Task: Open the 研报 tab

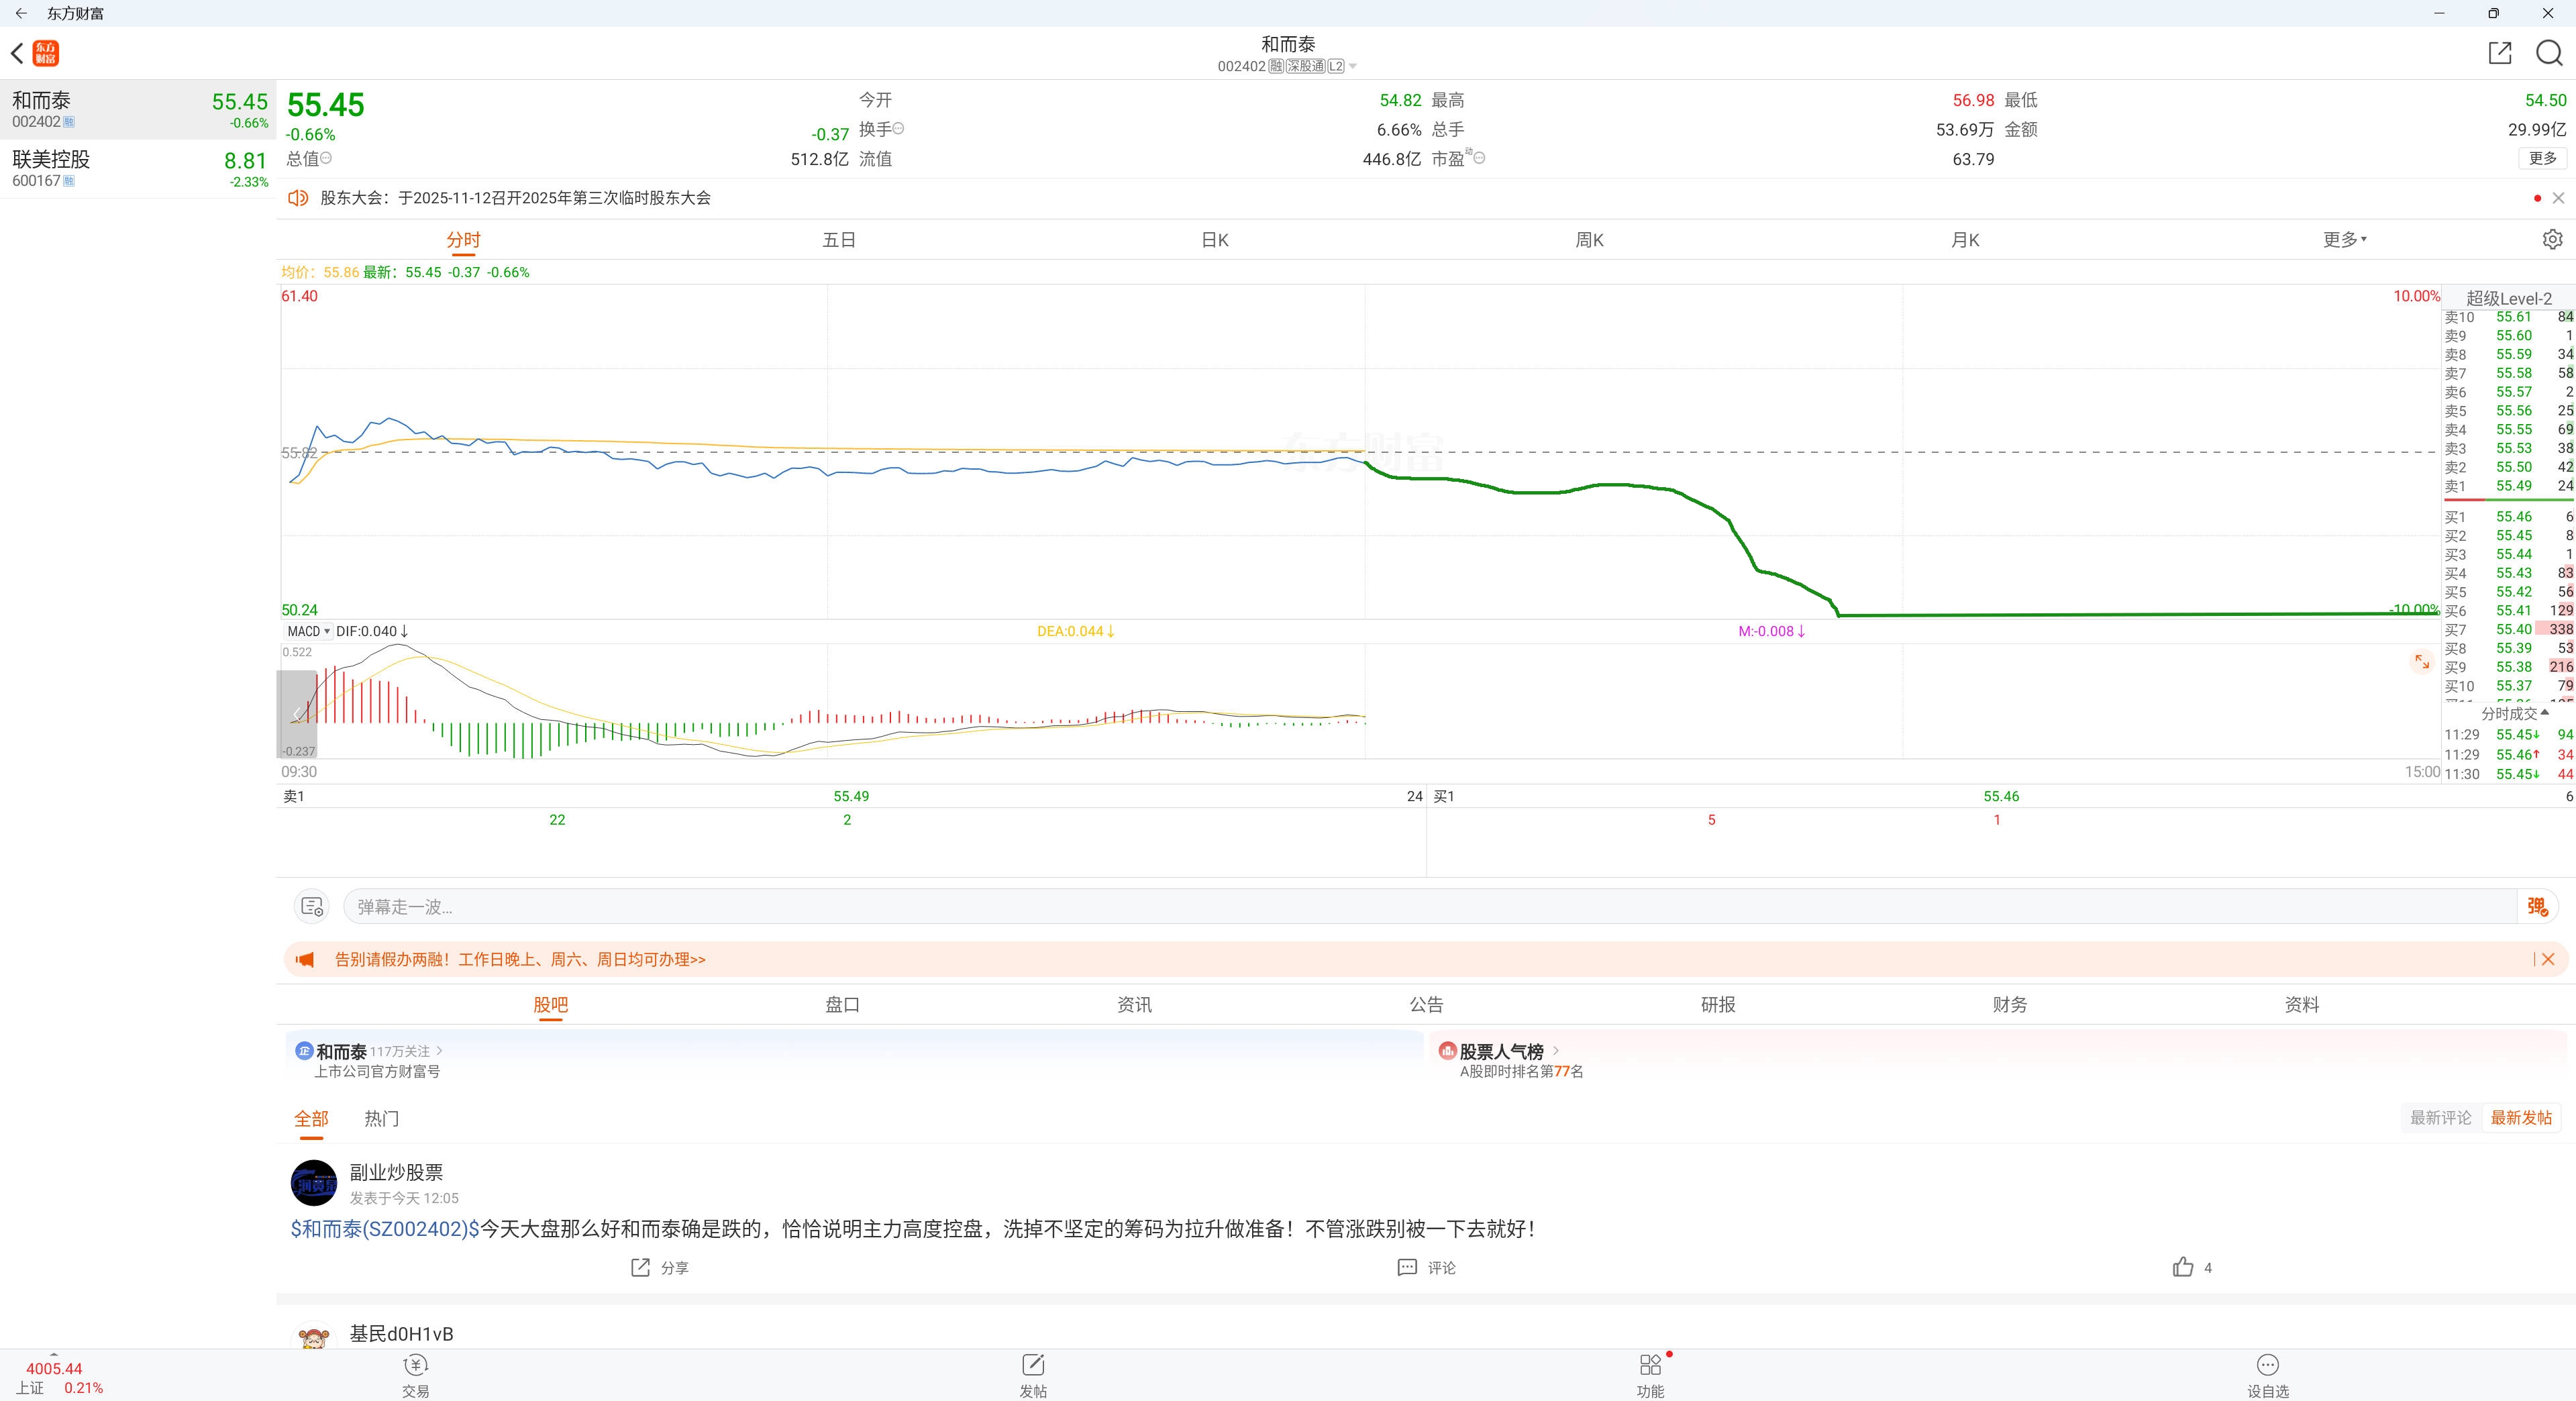Action: click(x=1717, y=1004)
